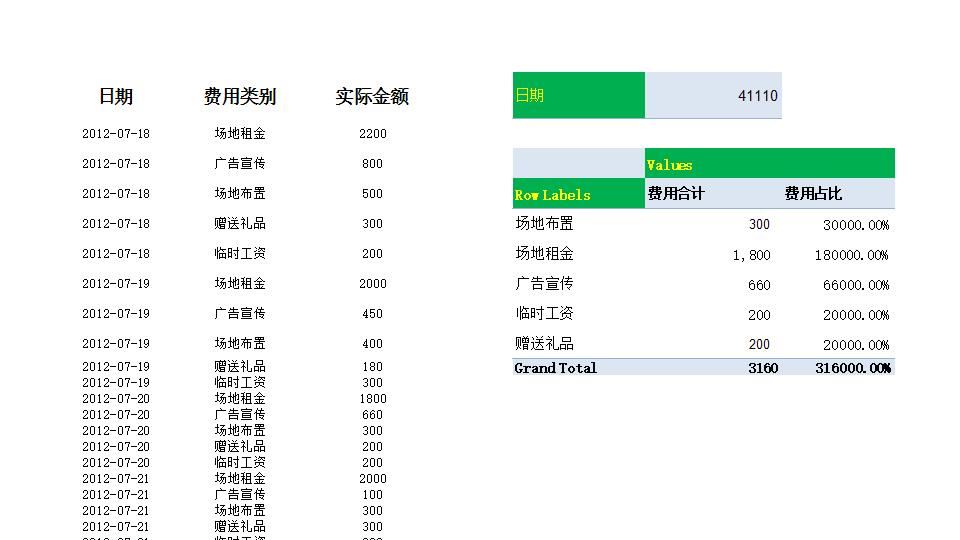Click the pivot row label 广告宣传
Viewport: 960px width, 540px height.
click(544, 283)
